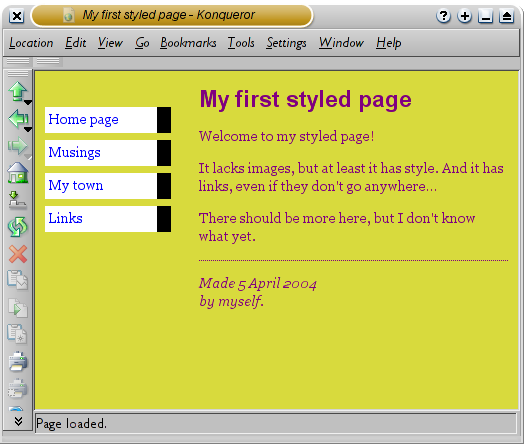The width and height of the screenshot is (524, 444).
Task: Follow the My town link
Action: [x=76, y=185]
